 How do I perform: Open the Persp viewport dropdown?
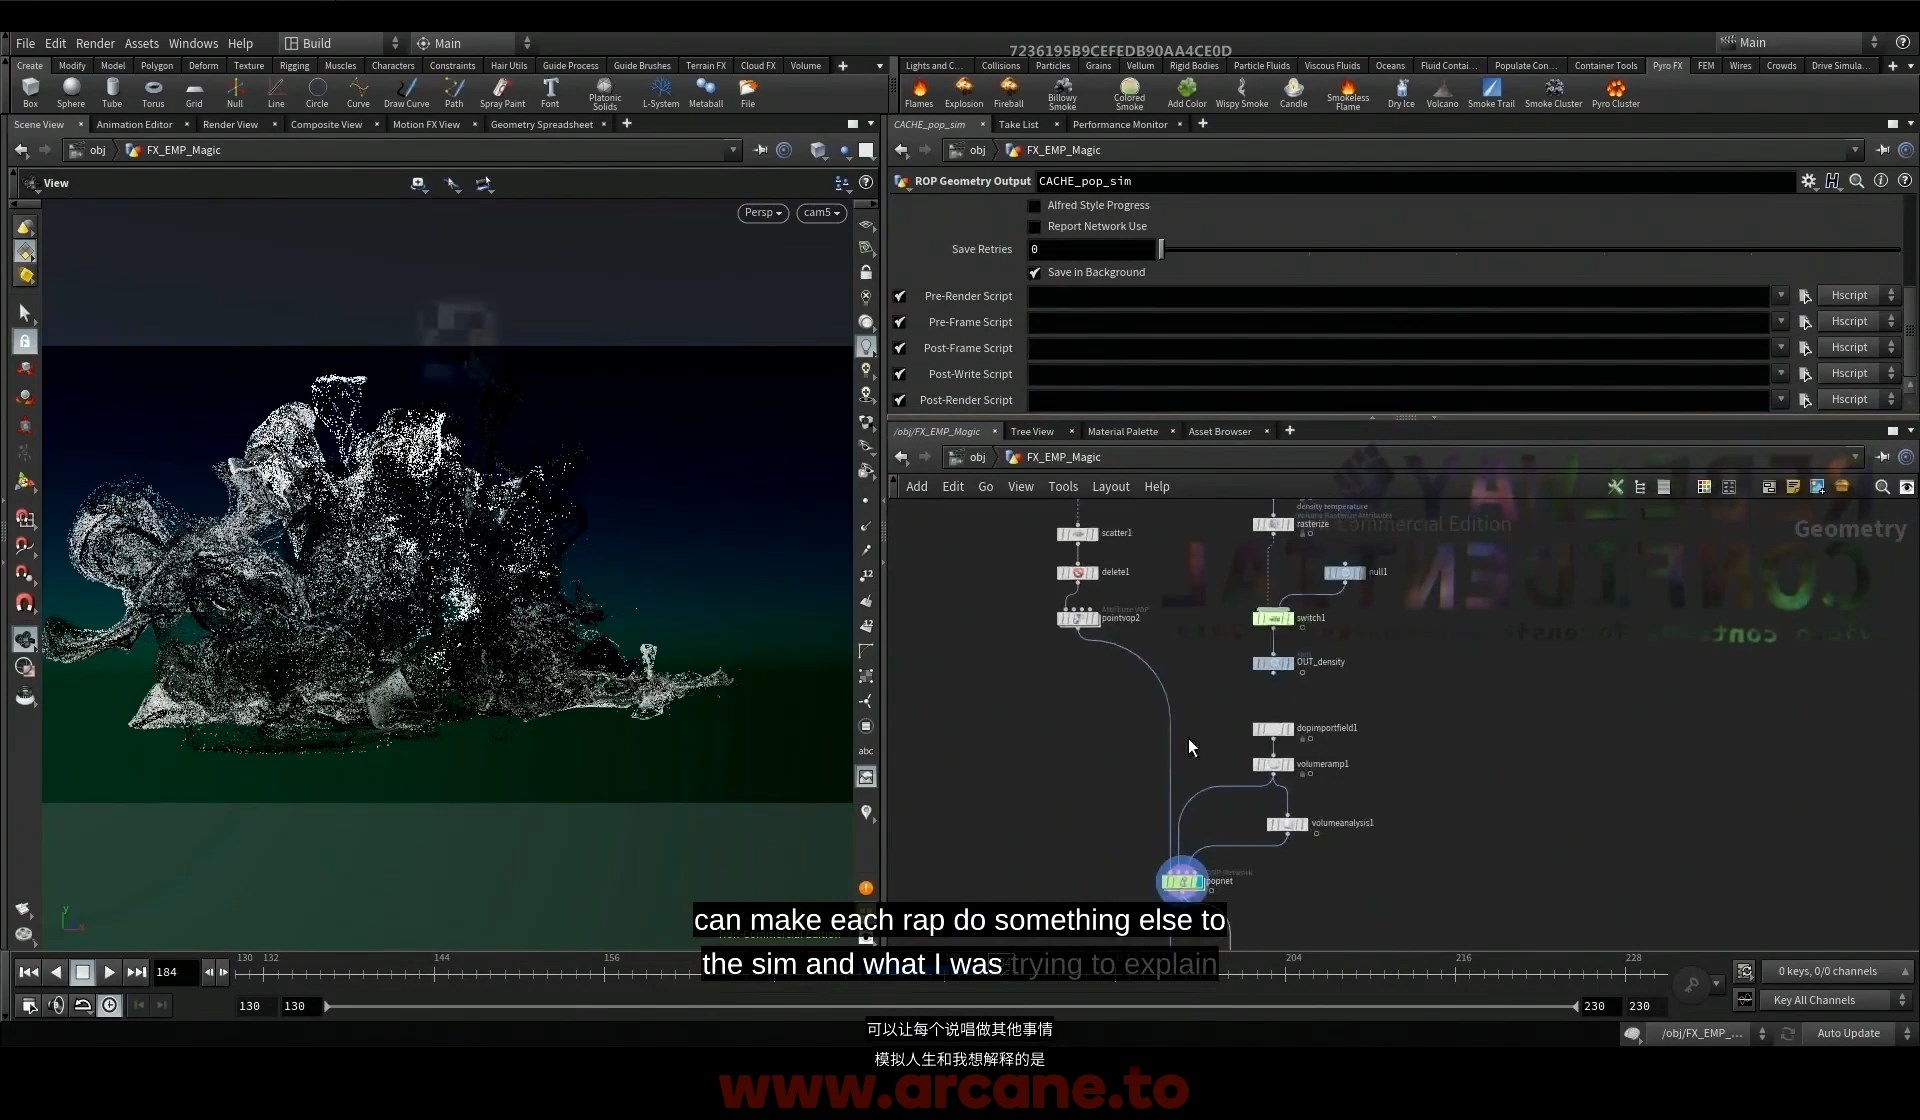763,213
